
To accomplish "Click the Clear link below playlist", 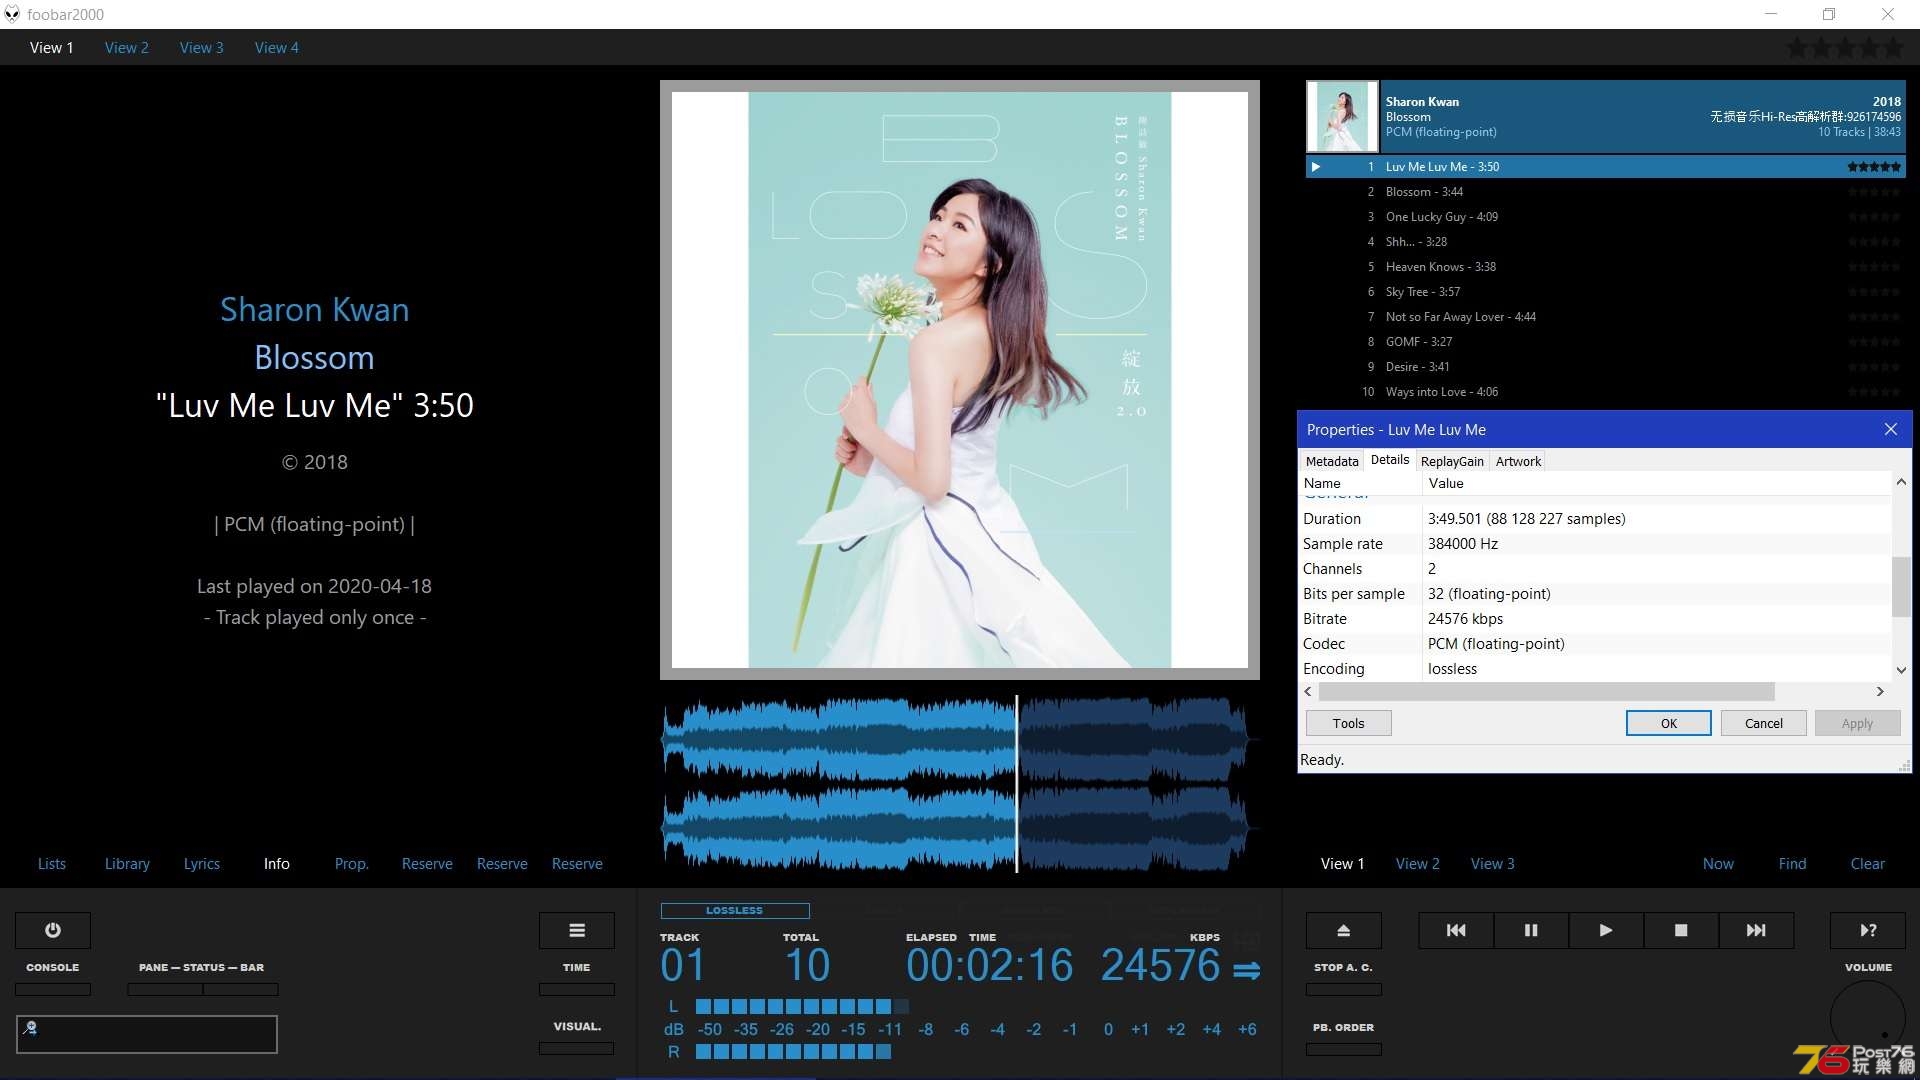I will point(1868,863).
